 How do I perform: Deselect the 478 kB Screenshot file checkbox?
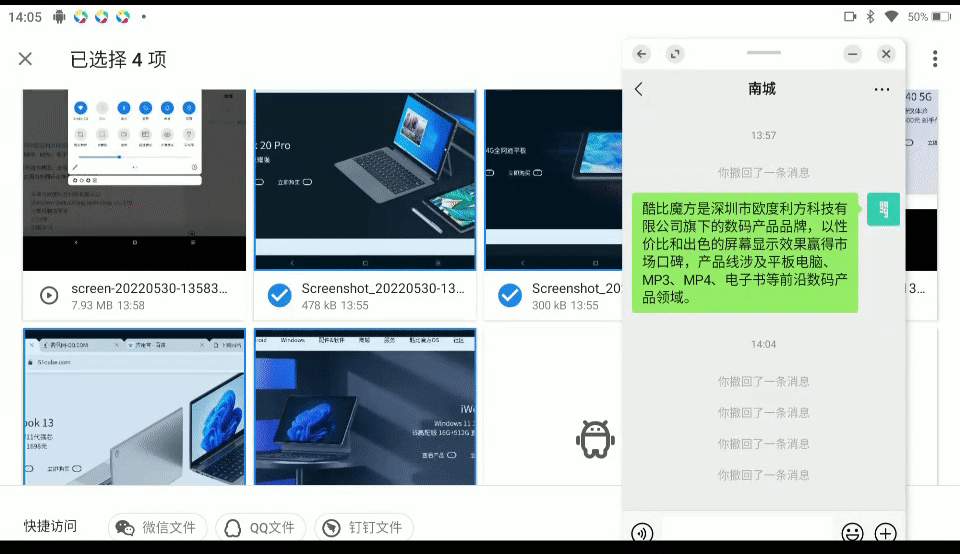[x=280, y=295]
